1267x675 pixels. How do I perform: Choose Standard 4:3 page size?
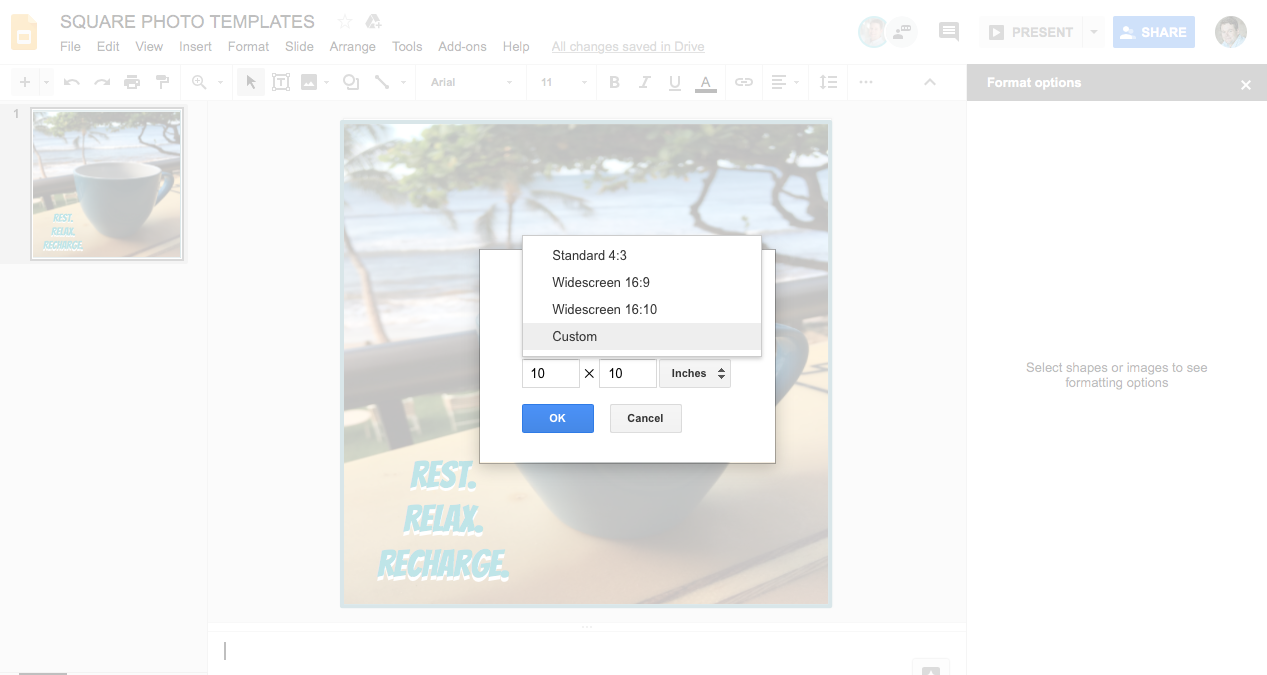point(642,256)
